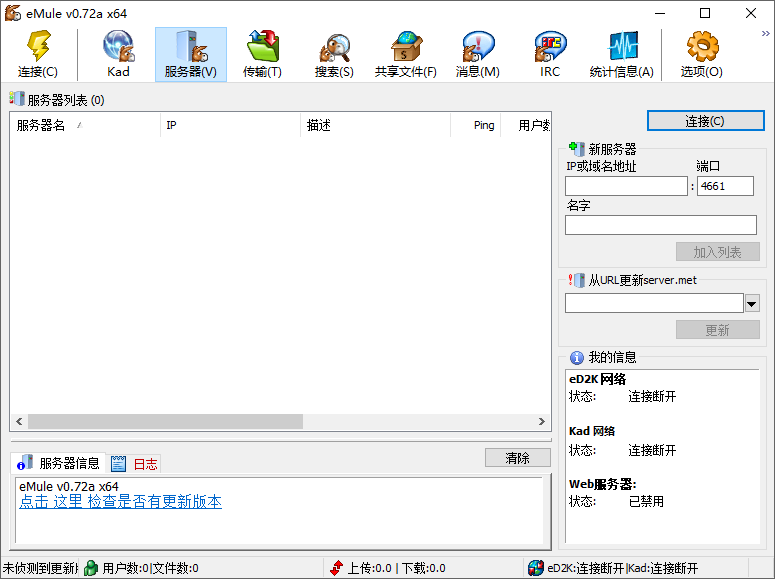Open the 消息(M) messages page

[x=478, y=54]
